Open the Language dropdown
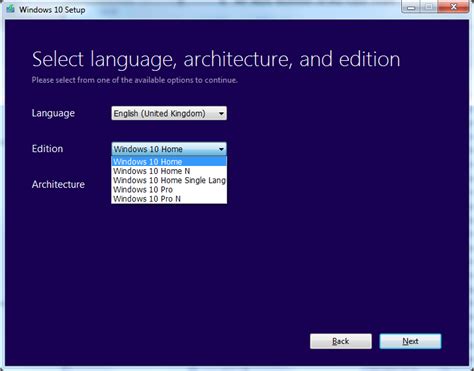The height and width of the screenshot is (371, 474). click(169, 113)
